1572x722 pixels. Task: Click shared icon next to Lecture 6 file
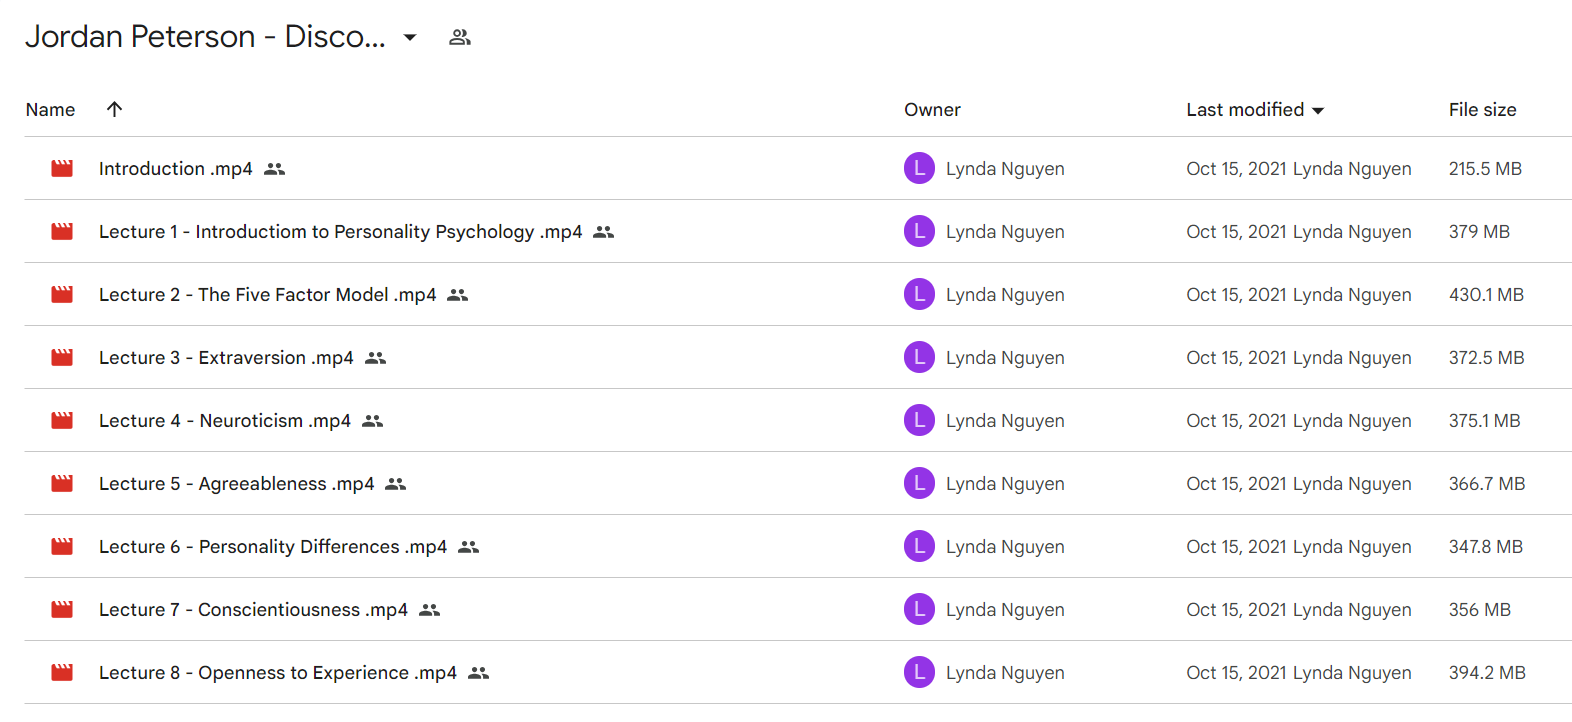coord(468,547)
